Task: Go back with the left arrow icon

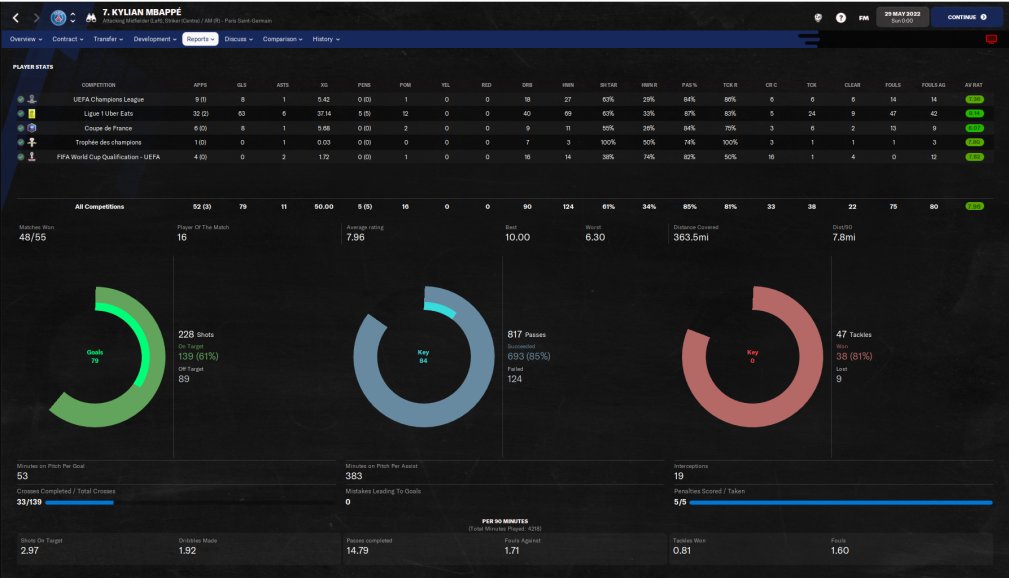Action: pyautogui.click(x=15, y=18)
